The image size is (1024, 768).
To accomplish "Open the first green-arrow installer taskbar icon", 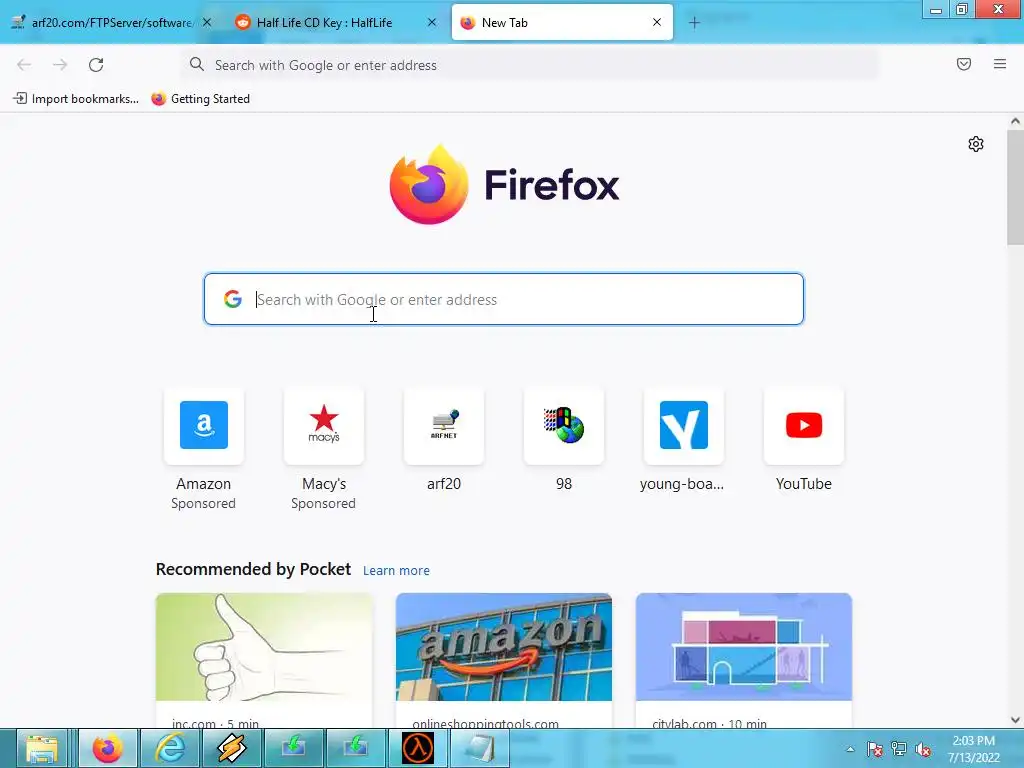I will click(x=293, y=748).
